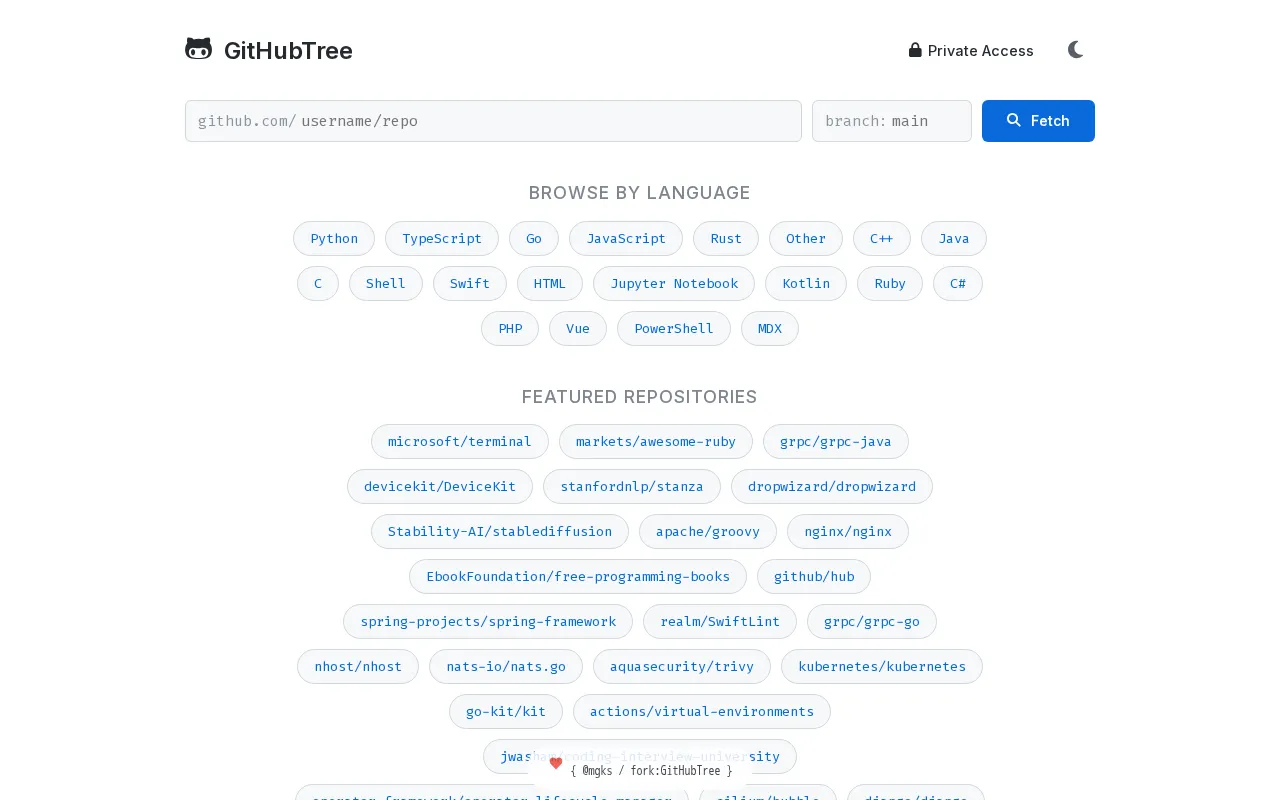Open devicekit/DeviceKit repository
1280x800 pixels.
click(440, 486)
